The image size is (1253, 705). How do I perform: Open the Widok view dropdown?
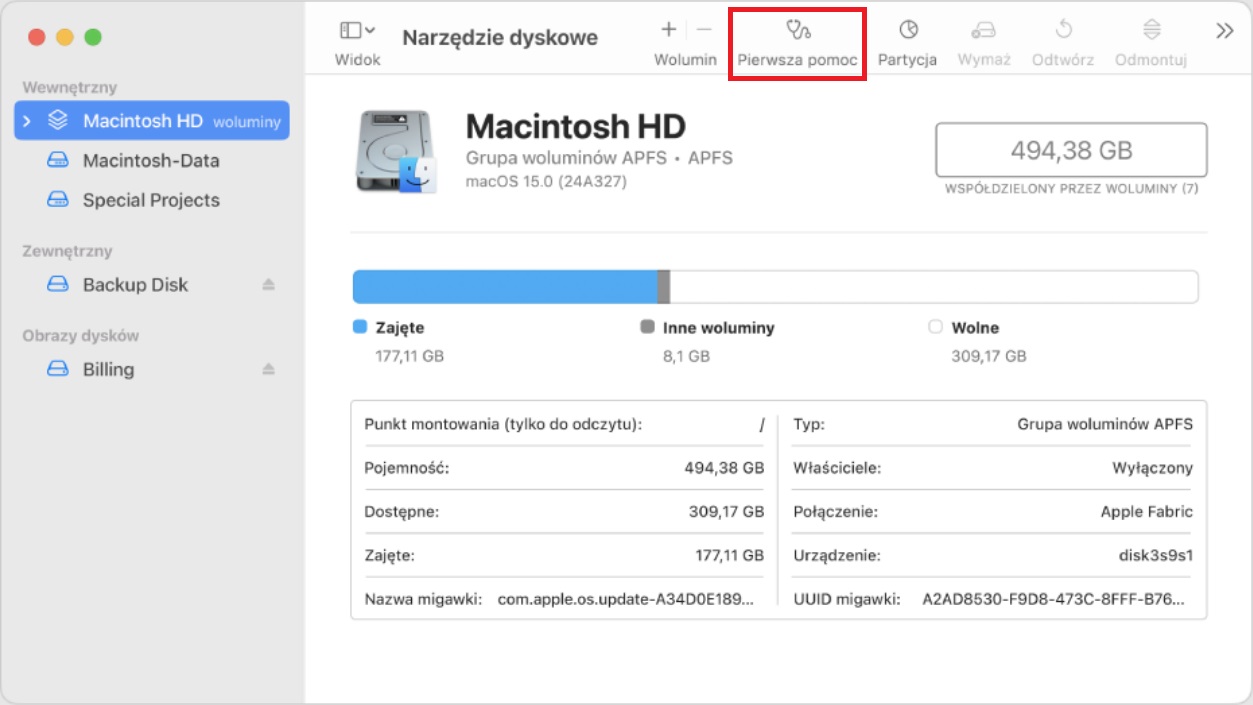pos(357,31)
